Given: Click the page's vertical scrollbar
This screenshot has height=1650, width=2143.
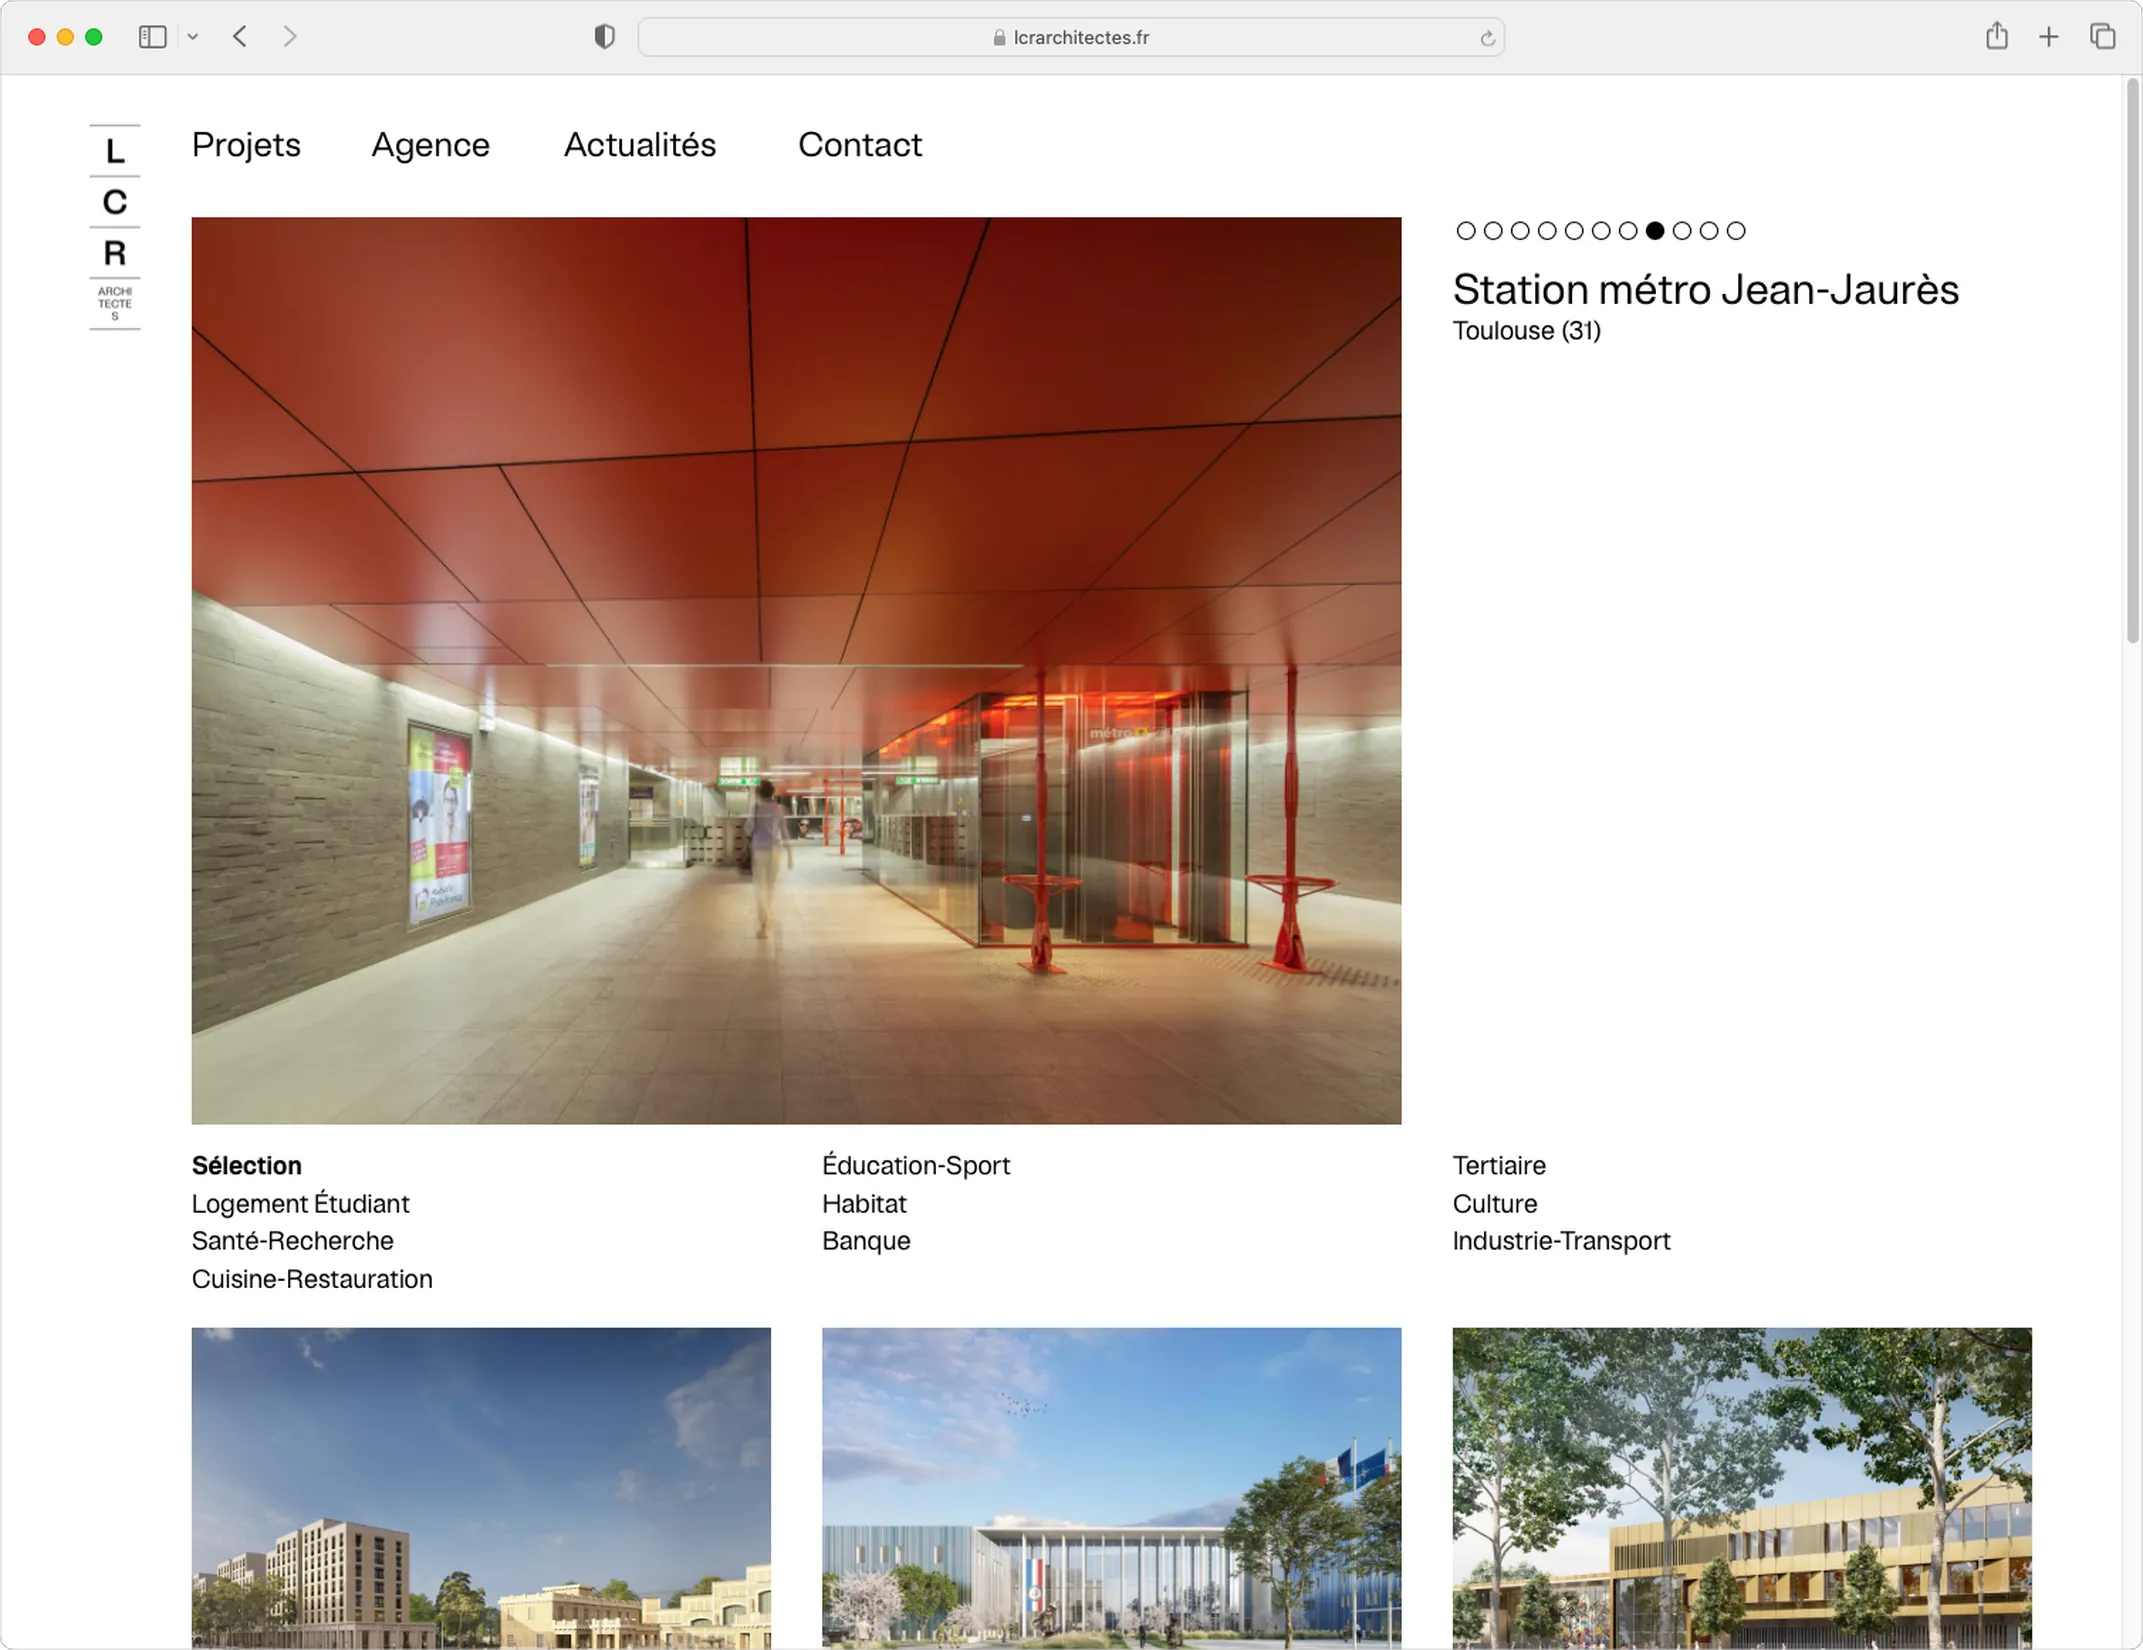Looking at the screenshot, I should pos(2132,360).
